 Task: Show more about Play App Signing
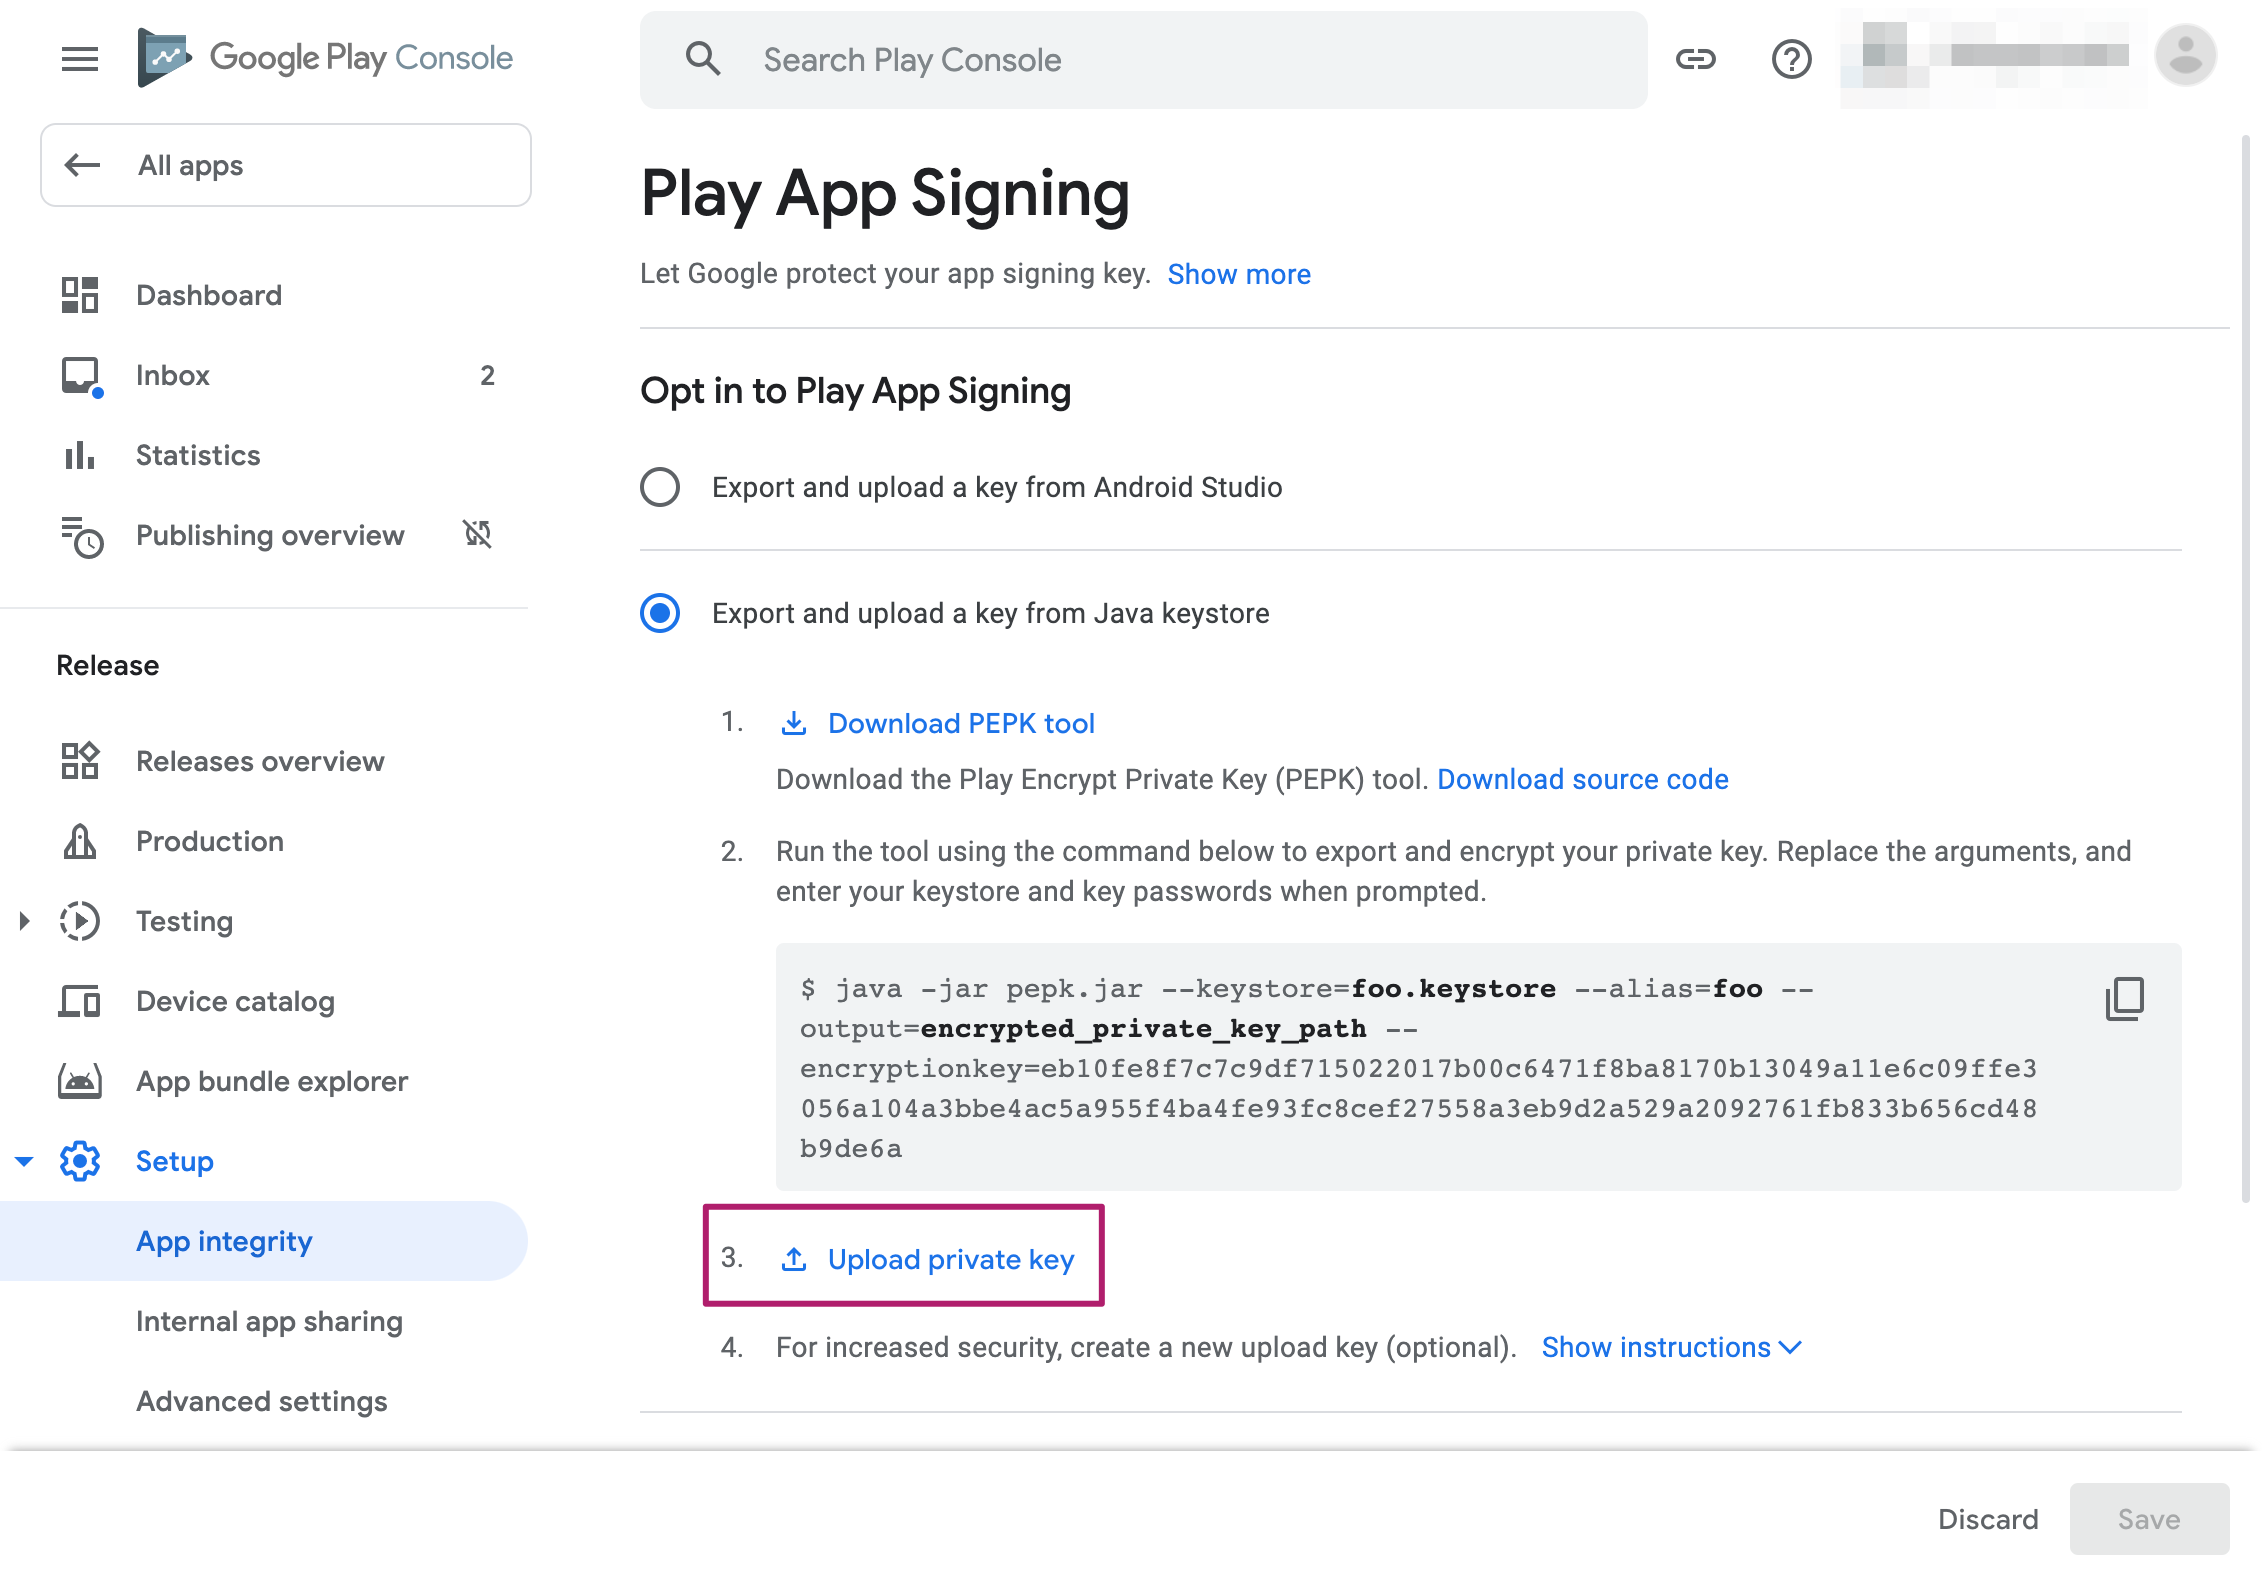(1239, 273)
